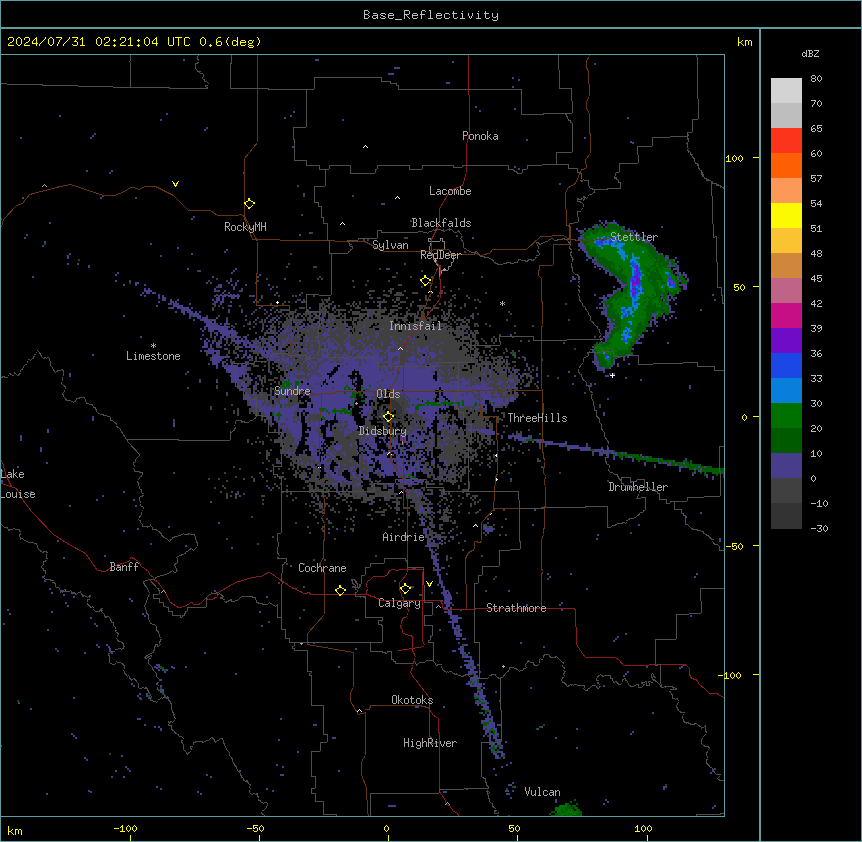The width and height of the screenshot is (862, 842).
Task: Pick the purple 36-39 dBZ legend swatch
Action: coord(786,340)
